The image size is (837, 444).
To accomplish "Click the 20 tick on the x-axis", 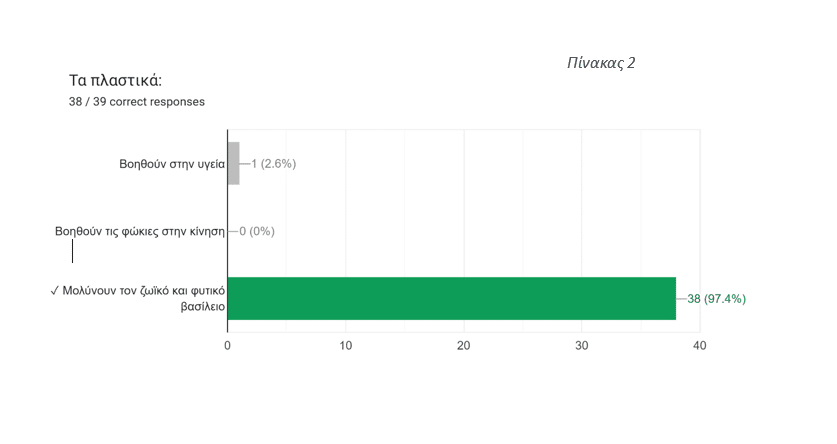I will tap(463, 346).
